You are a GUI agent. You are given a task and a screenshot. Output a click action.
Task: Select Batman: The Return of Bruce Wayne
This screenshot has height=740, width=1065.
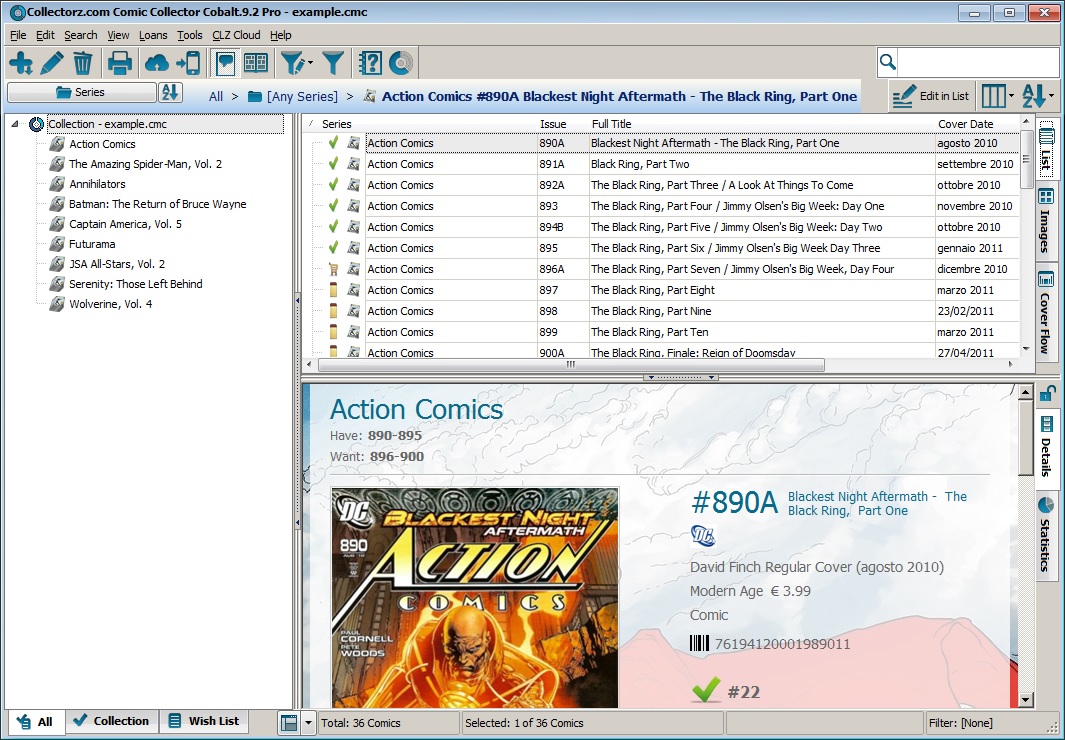pyautogui.click(x=158, y=204)
